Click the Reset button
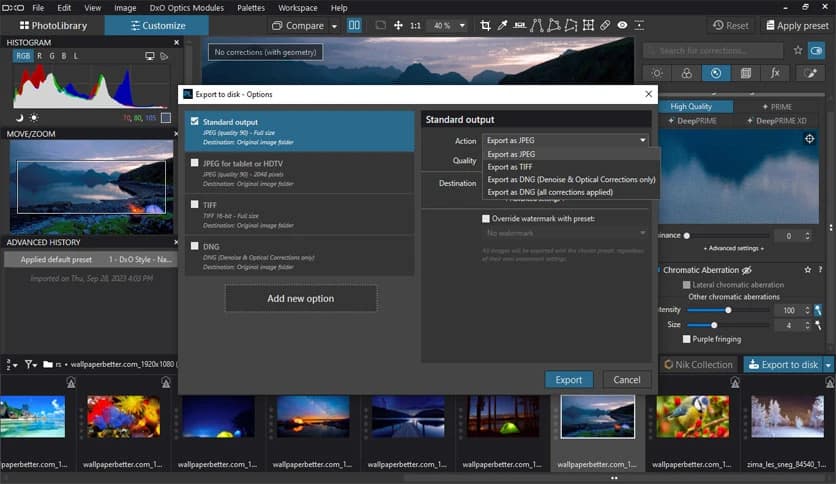 click(x=730, y=26)
